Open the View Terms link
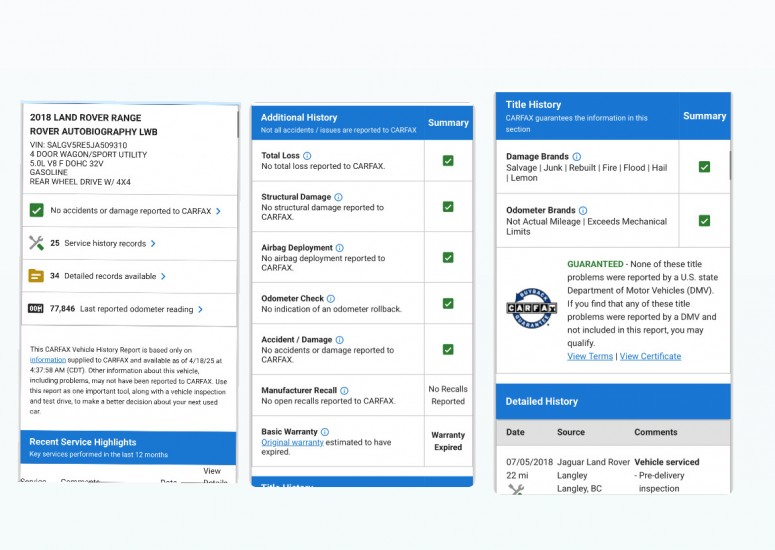This screenshot has height=550, width=775. pos(590,356)
